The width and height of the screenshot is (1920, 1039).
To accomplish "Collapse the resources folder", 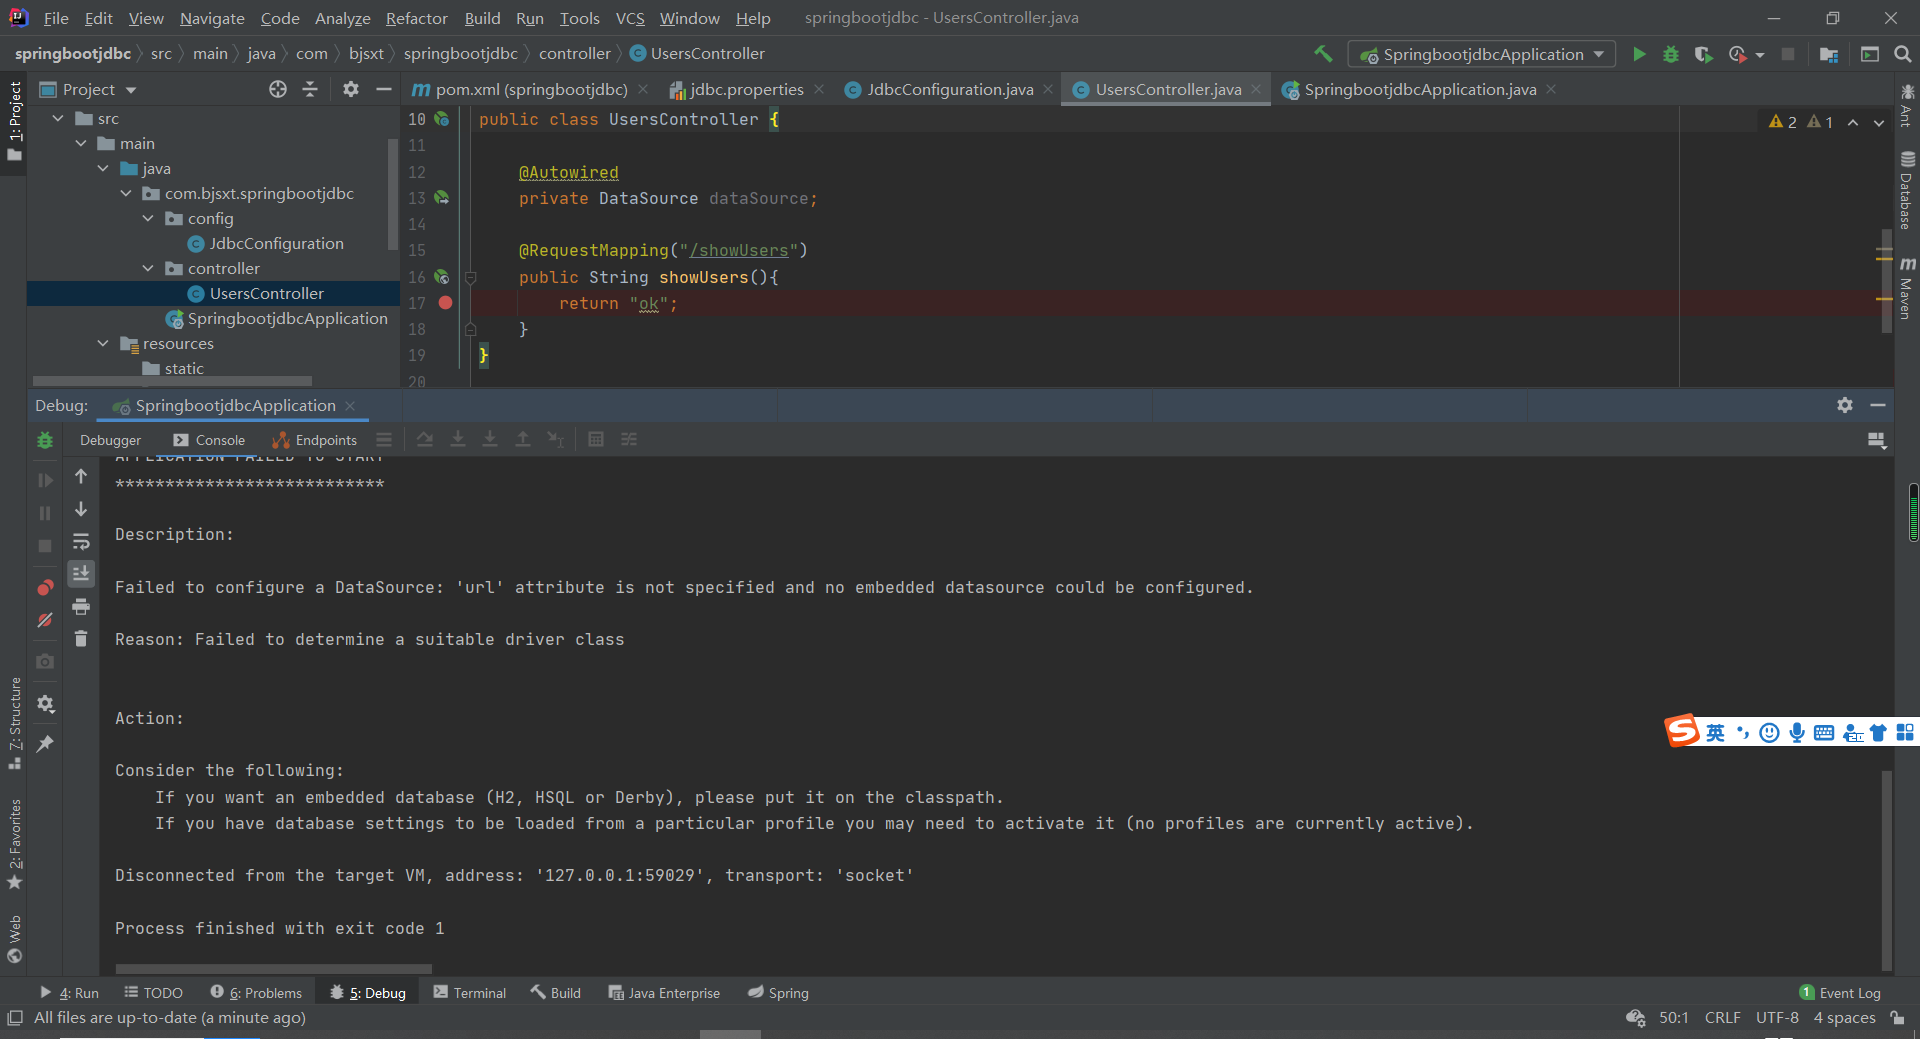I will [x=103, y=343].
